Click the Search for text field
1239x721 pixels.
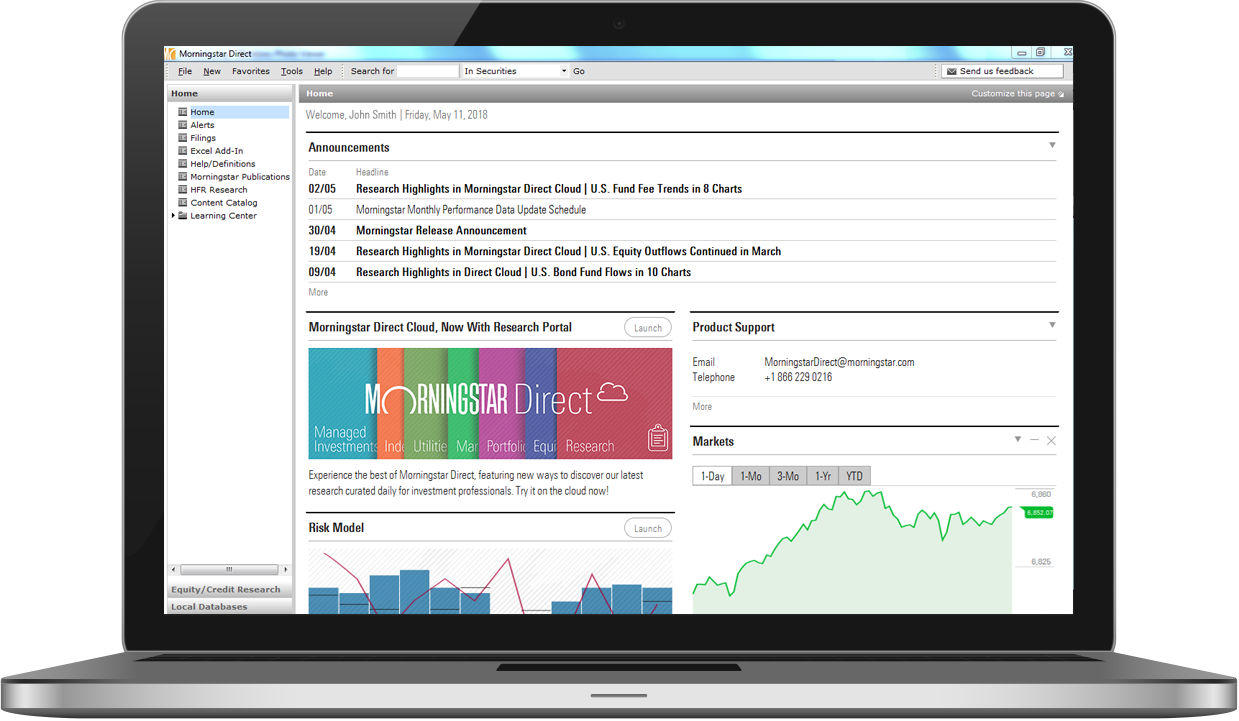click(x=427, y=72)
